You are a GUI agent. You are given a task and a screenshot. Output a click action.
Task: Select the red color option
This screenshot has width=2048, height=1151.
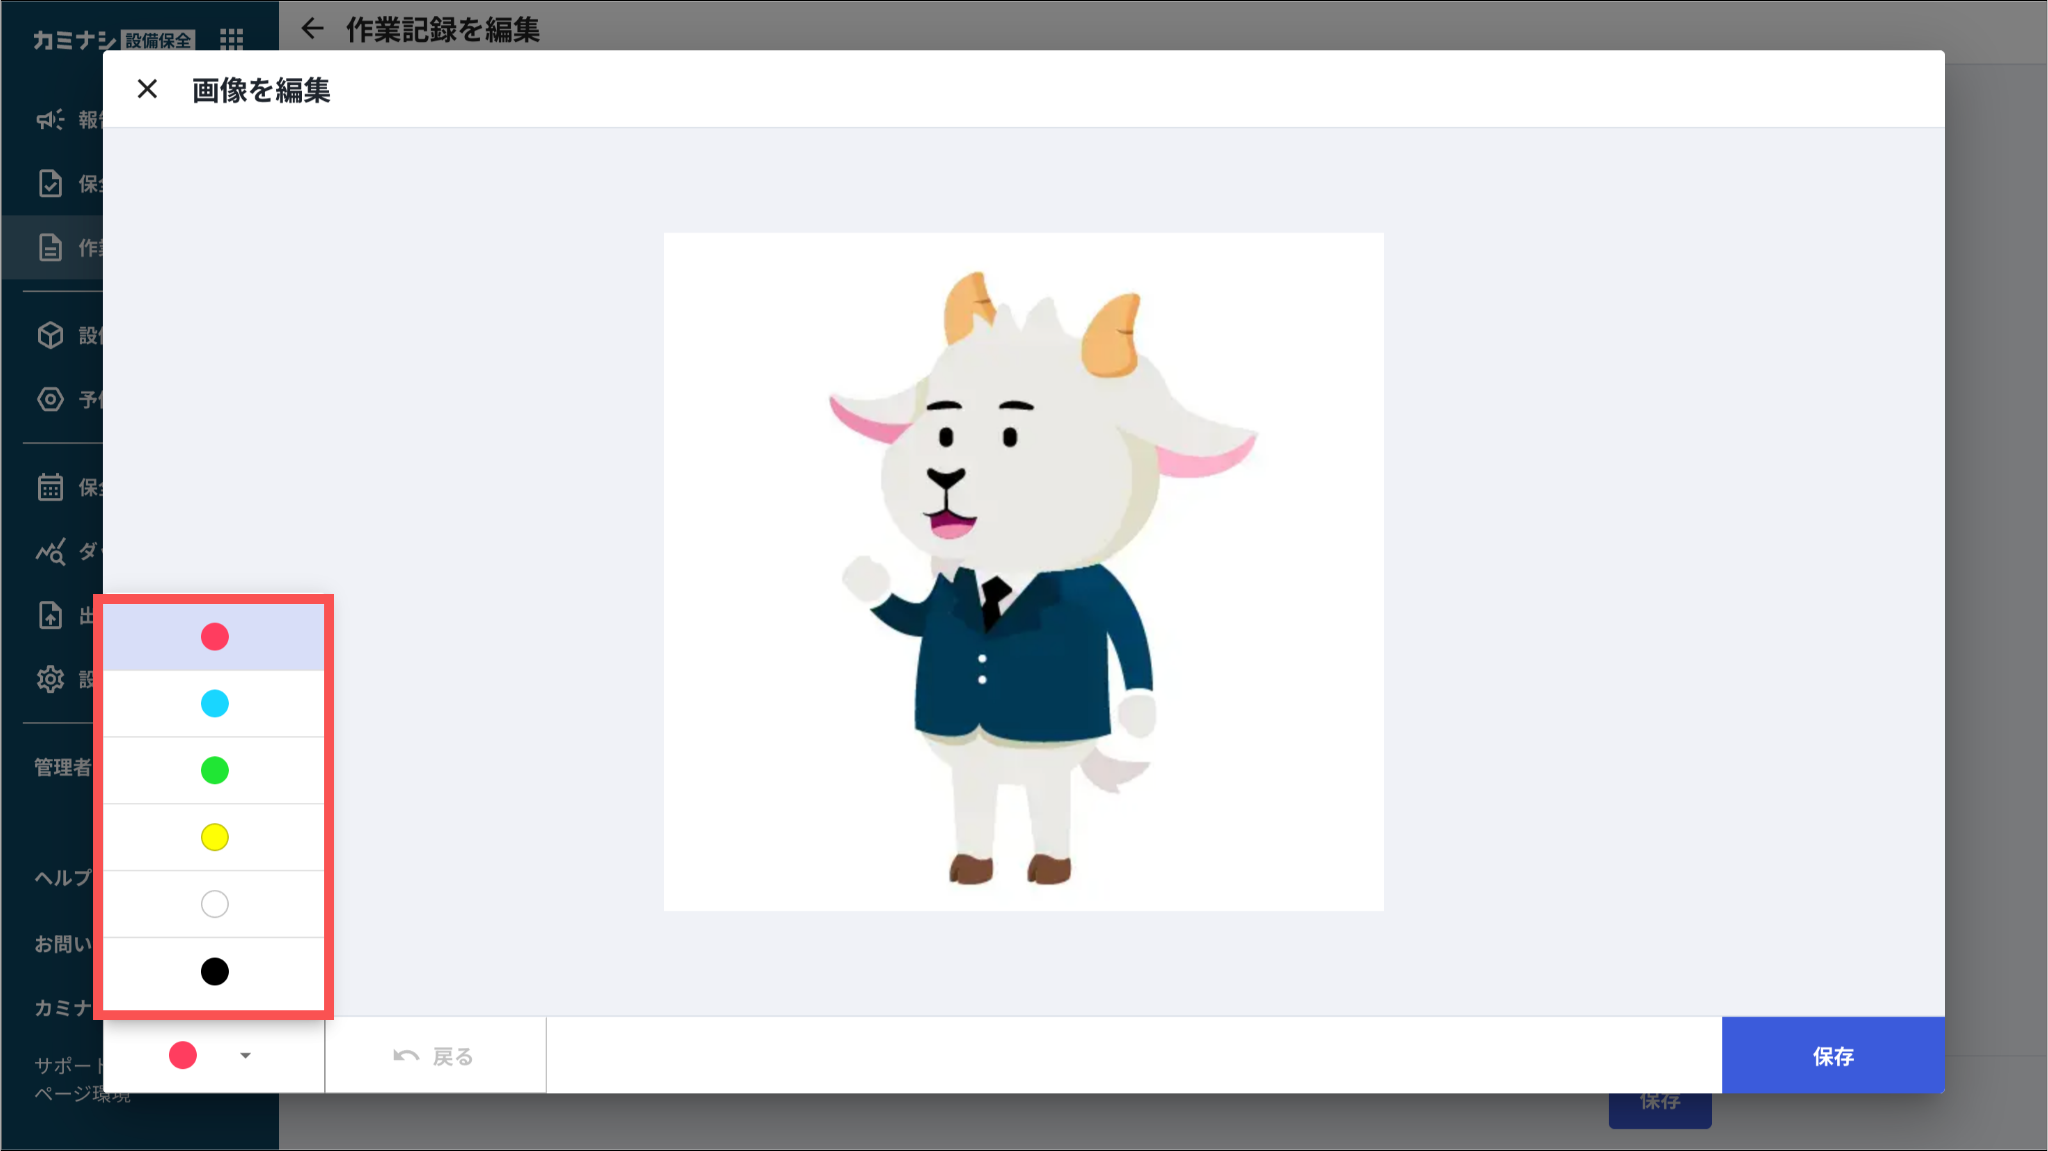coord(214,637)
